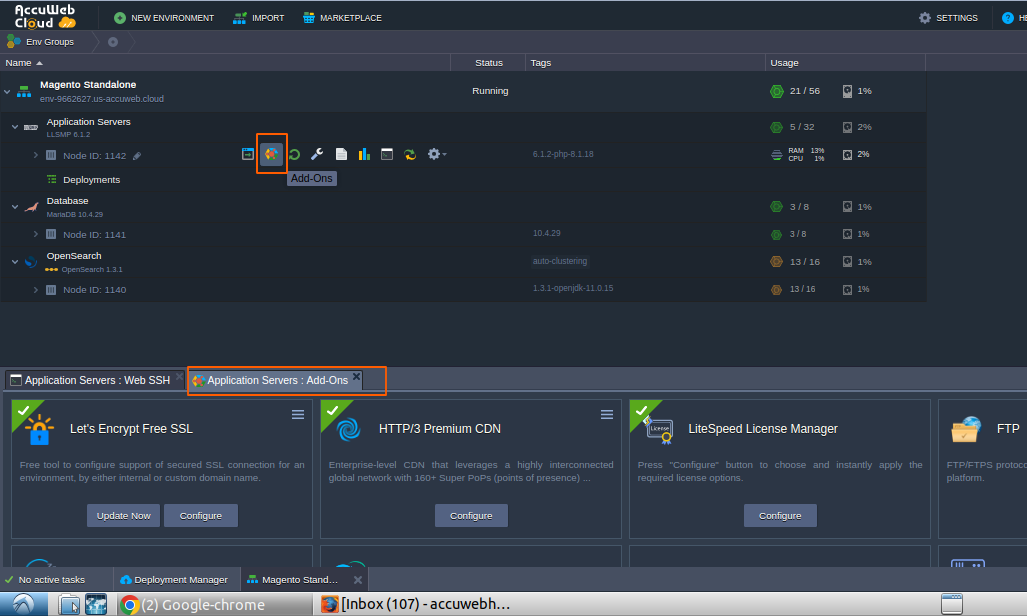Open the Log file icon for Node 1142
This screenshot has width=1027, height=616.
341,154
